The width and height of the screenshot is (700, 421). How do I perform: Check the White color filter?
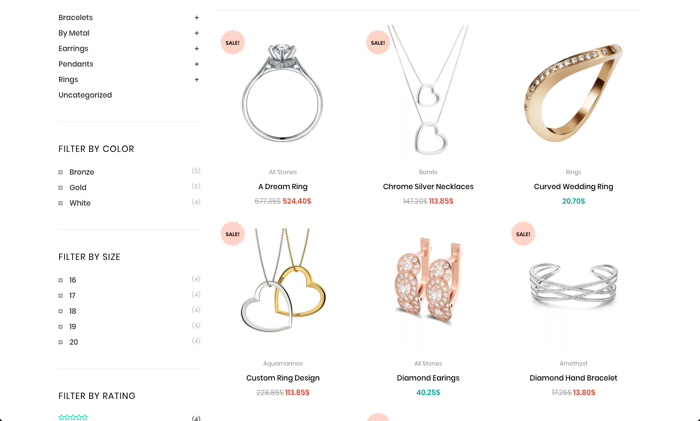click(61, 203)
